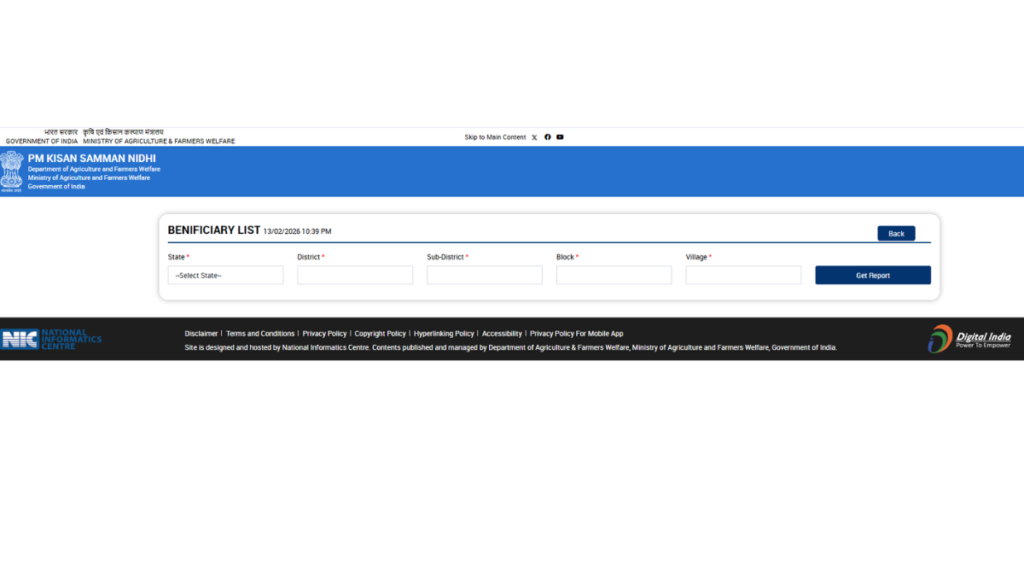
Task: Click the Back button
Action: [x=896, y=233]
